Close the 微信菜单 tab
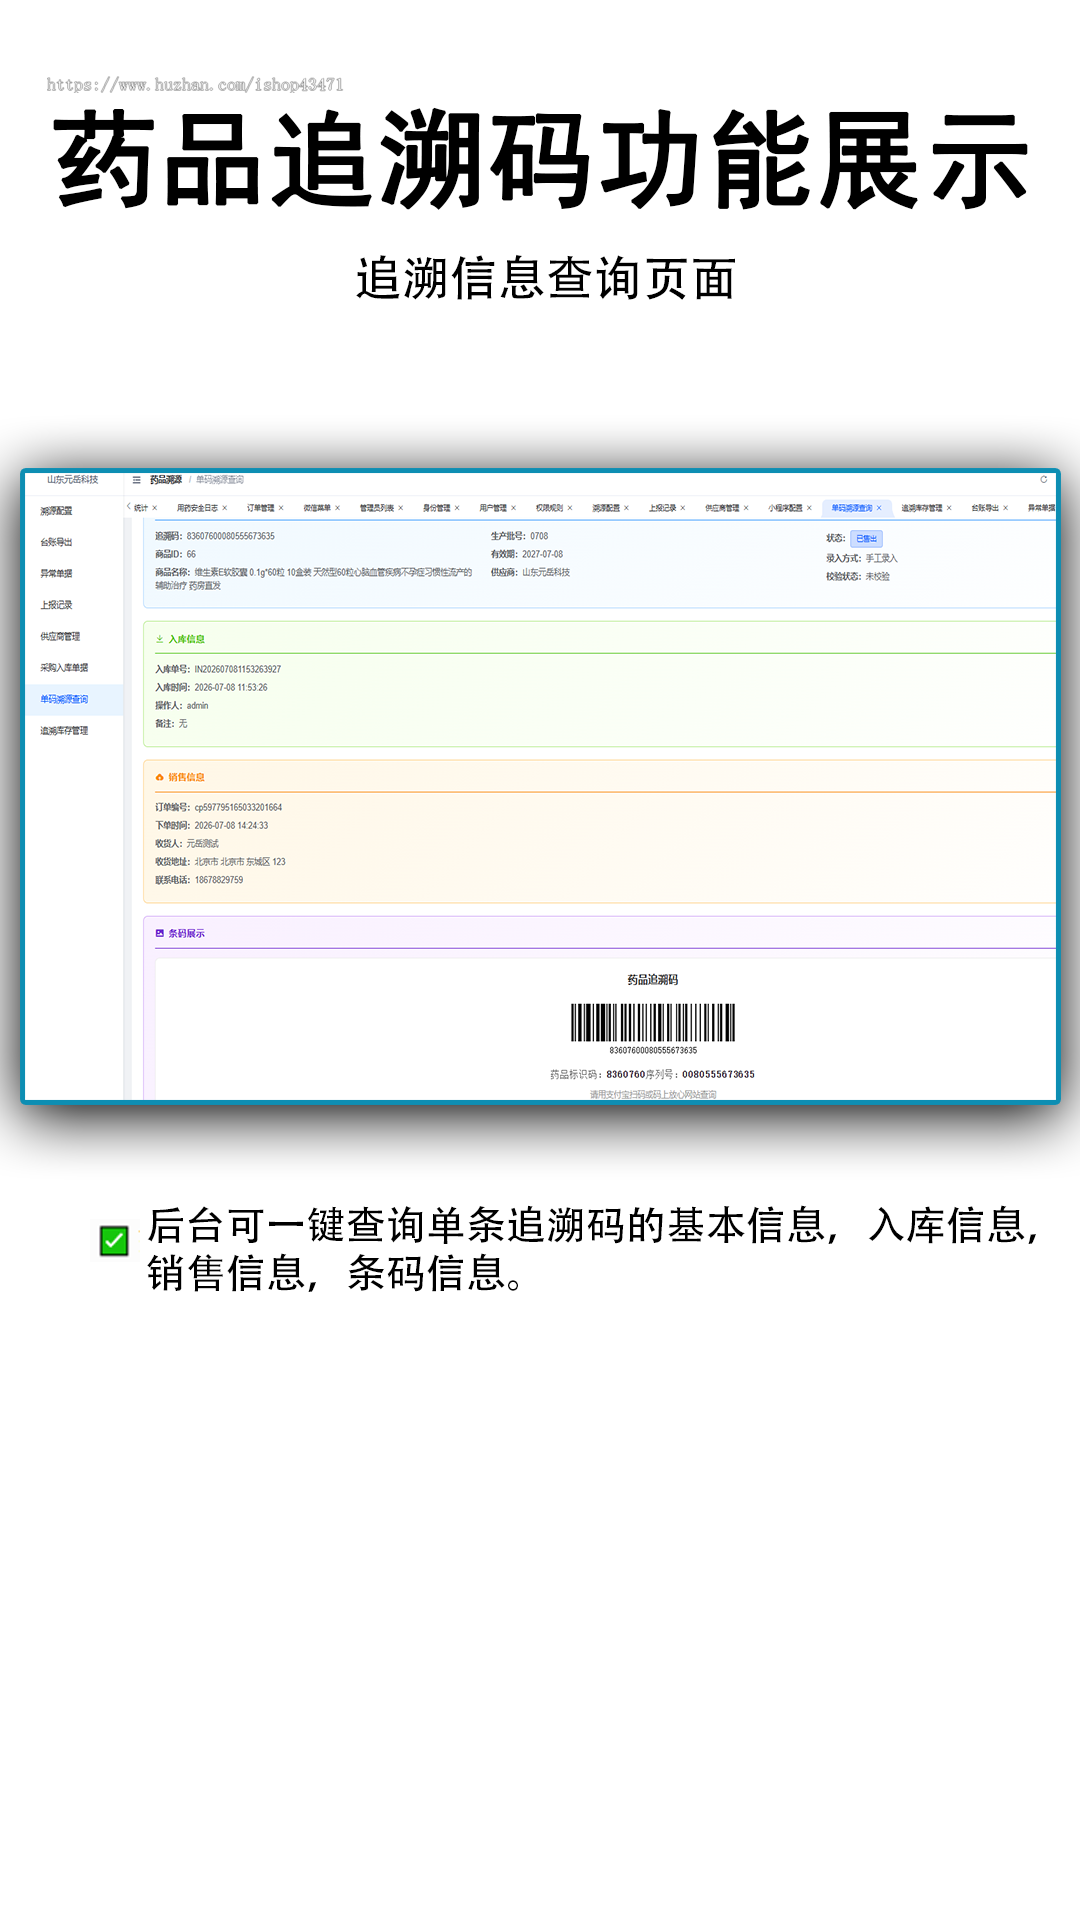 pos(338,508)
